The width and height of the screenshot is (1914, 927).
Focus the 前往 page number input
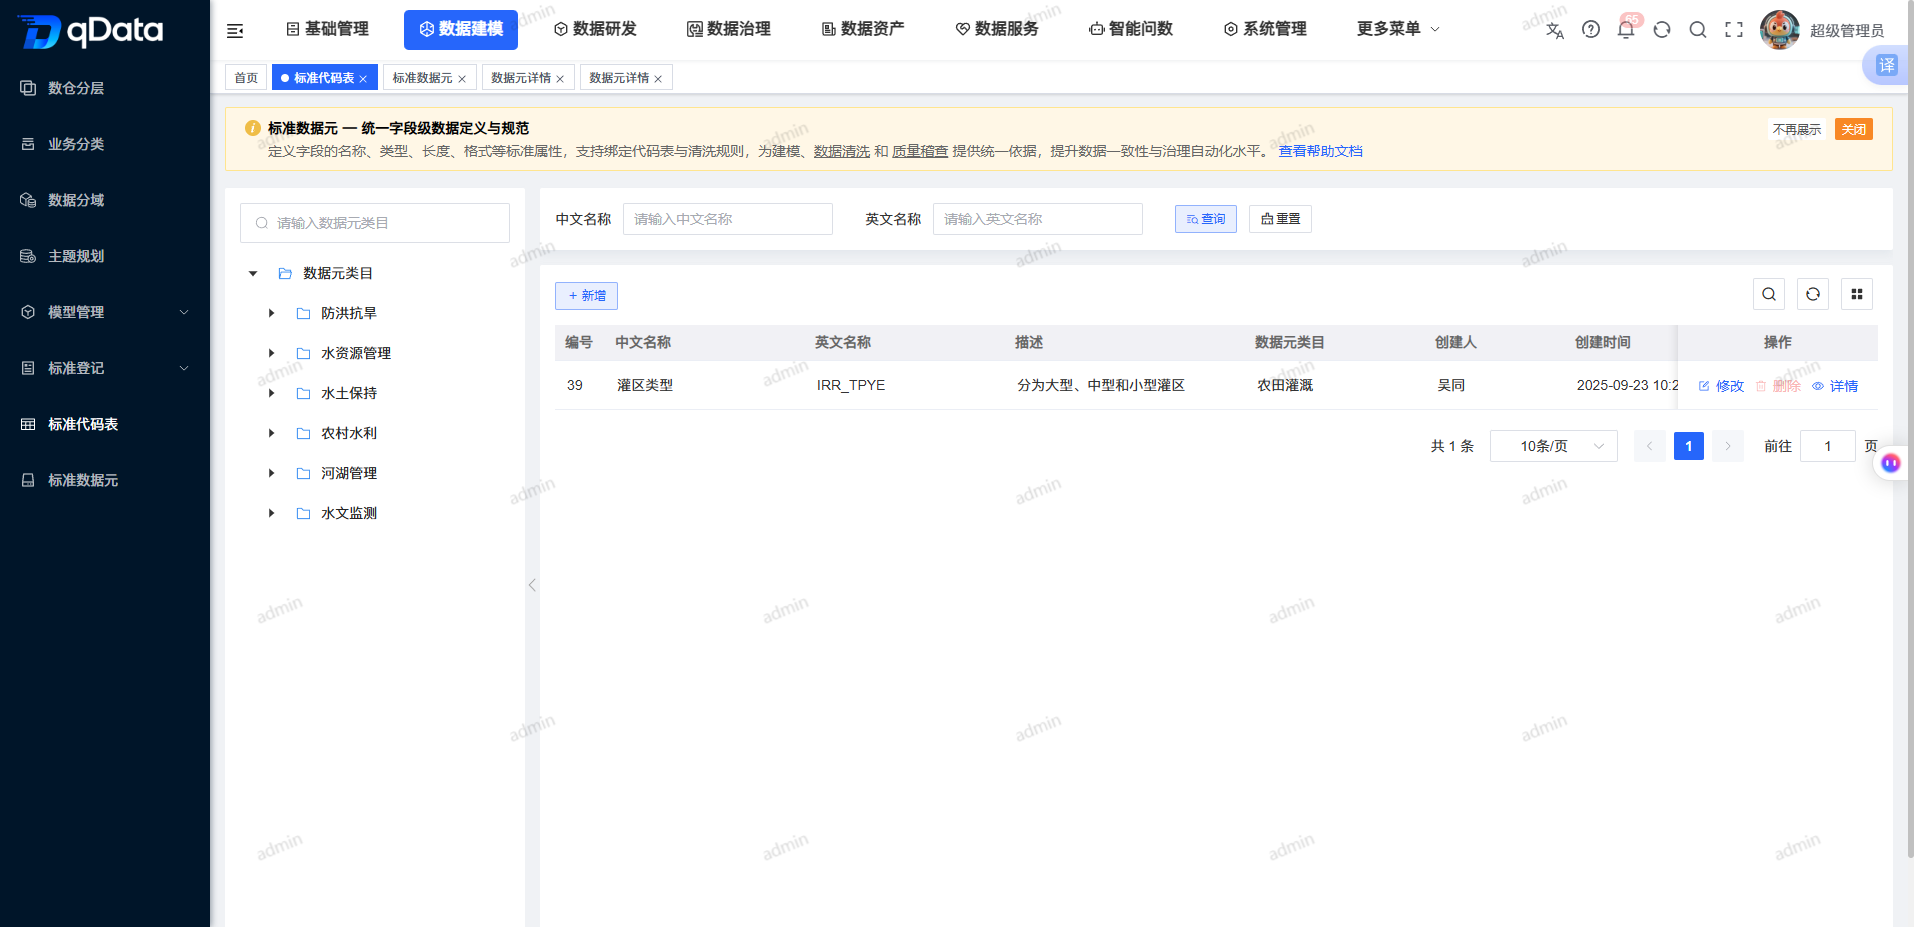point(1828,446)
